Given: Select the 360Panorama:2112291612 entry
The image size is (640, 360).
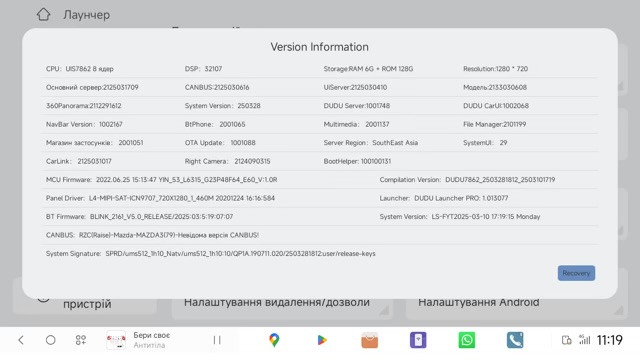Looking at the screenshot, I should pos(83,106).
